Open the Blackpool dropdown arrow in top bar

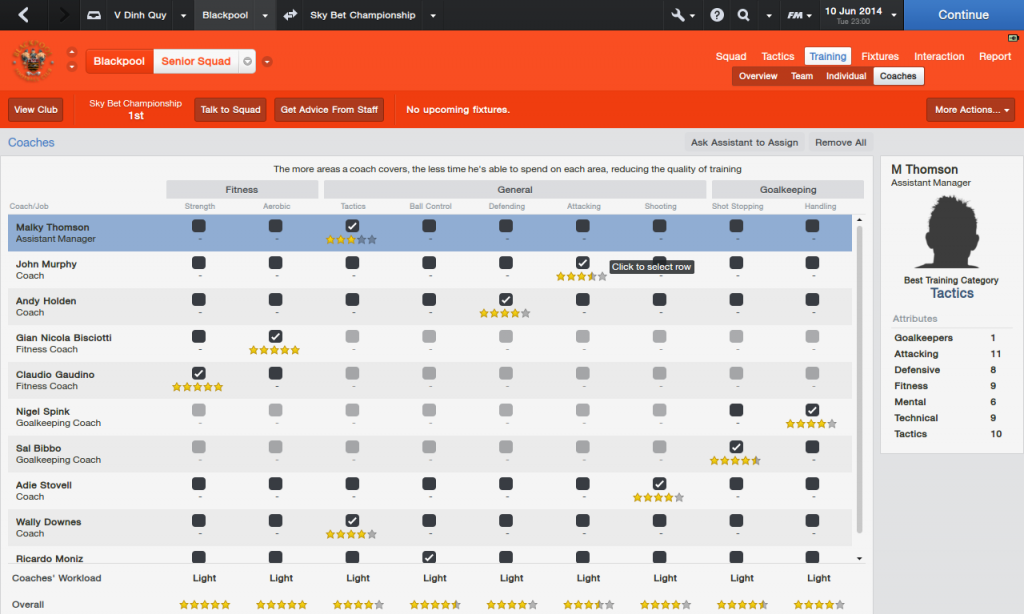point(264,15)
